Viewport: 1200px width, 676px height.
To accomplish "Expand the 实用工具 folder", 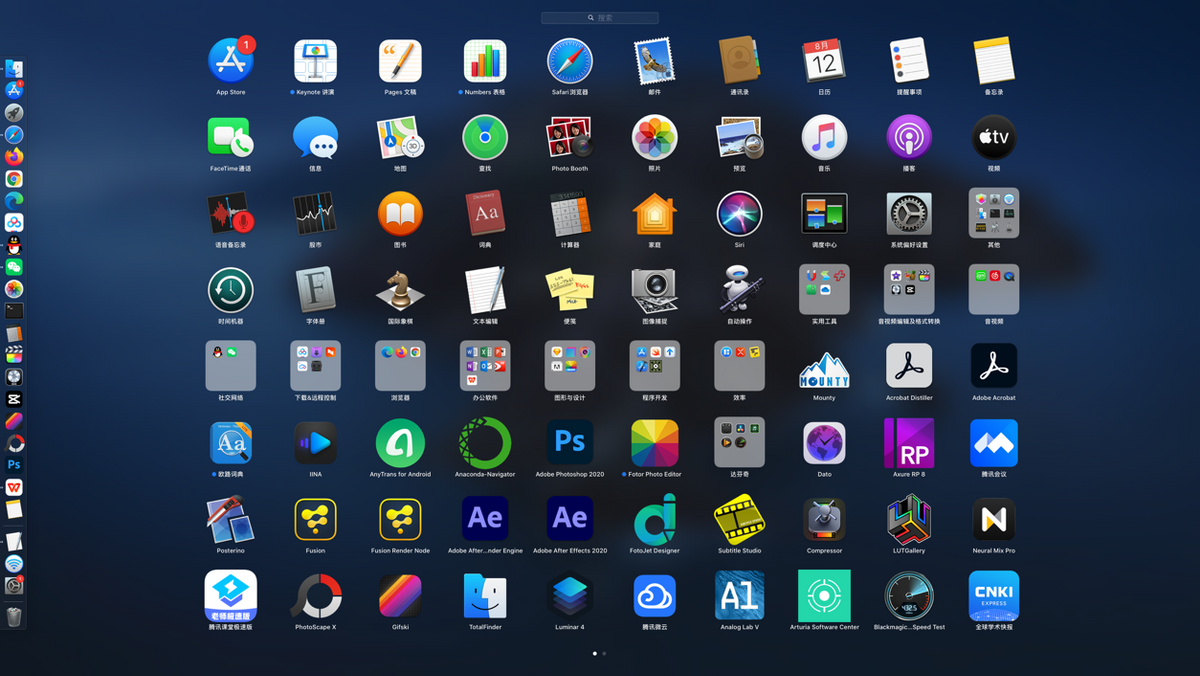I will pyautogui.click(x=824, y=290).
